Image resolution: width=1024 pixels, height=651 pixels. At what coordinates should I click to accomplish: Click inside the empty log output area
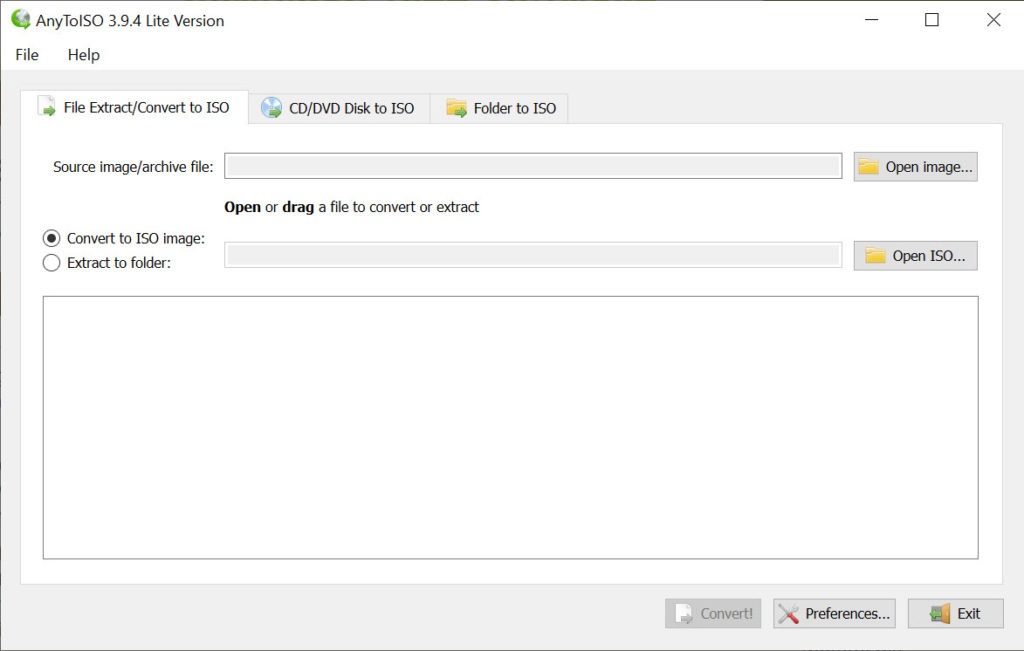511,428
